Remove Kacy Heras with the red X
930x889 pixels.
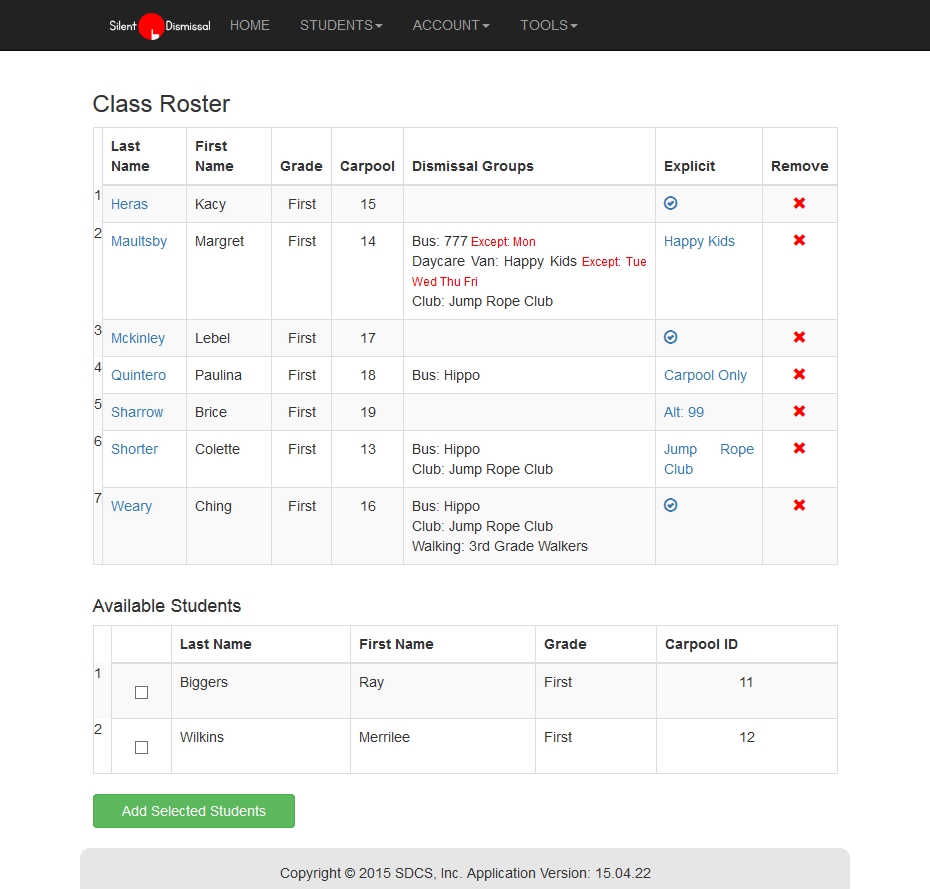coord(799,204)
